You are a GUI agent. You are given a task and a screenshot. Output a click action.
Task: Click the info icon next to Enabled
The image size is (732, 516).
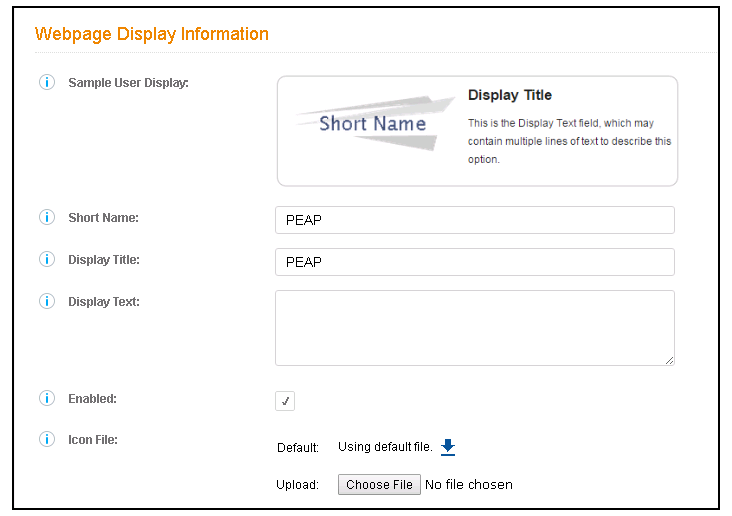(x=47, y=398)
